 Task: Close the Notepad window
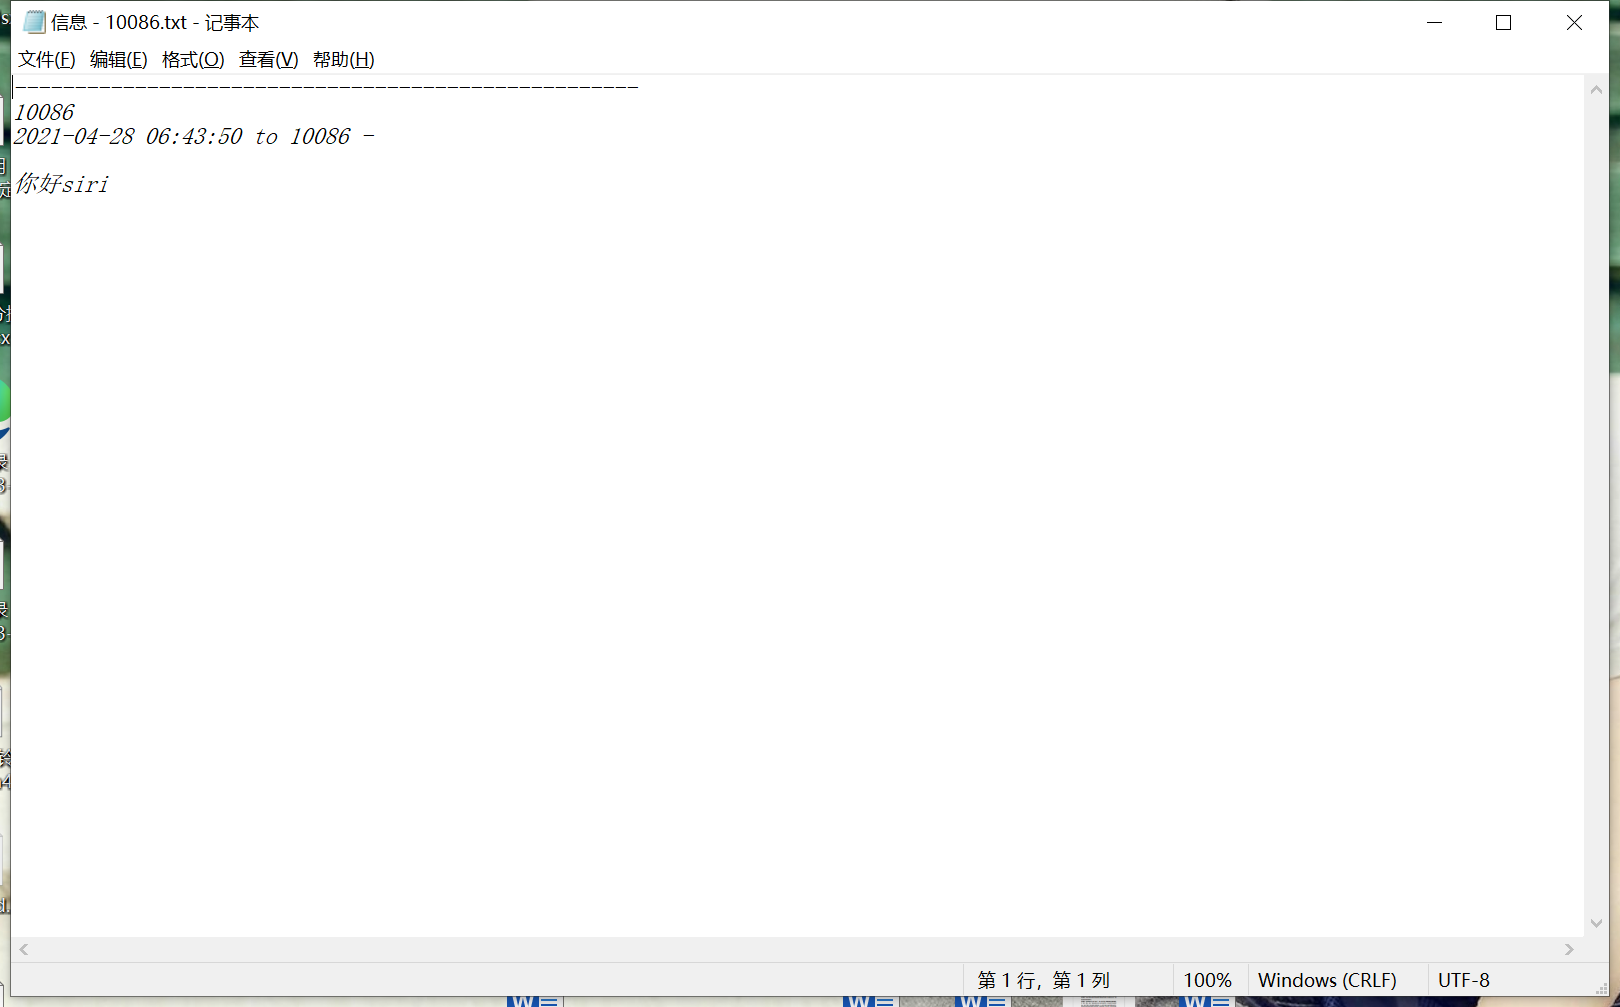[1574, 22]
